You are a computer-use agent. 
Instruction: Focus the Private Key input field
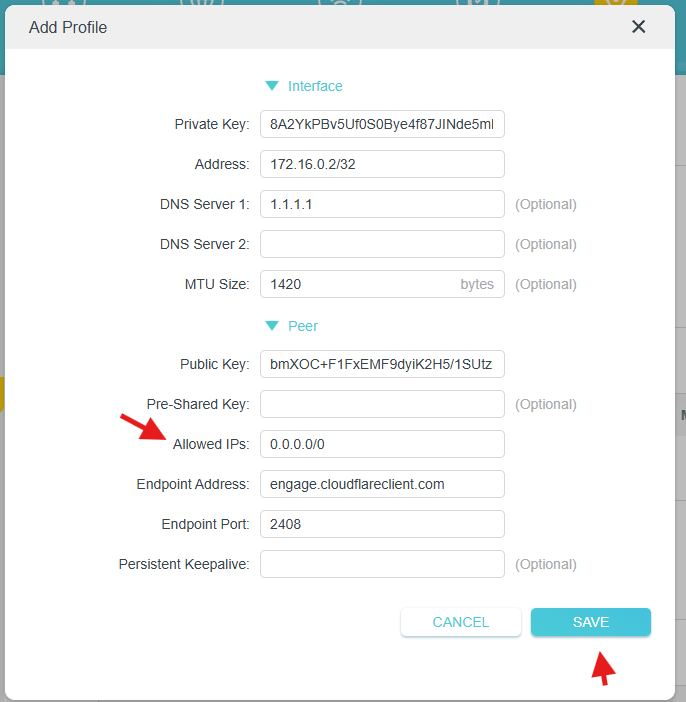click(x=382, y=124)
